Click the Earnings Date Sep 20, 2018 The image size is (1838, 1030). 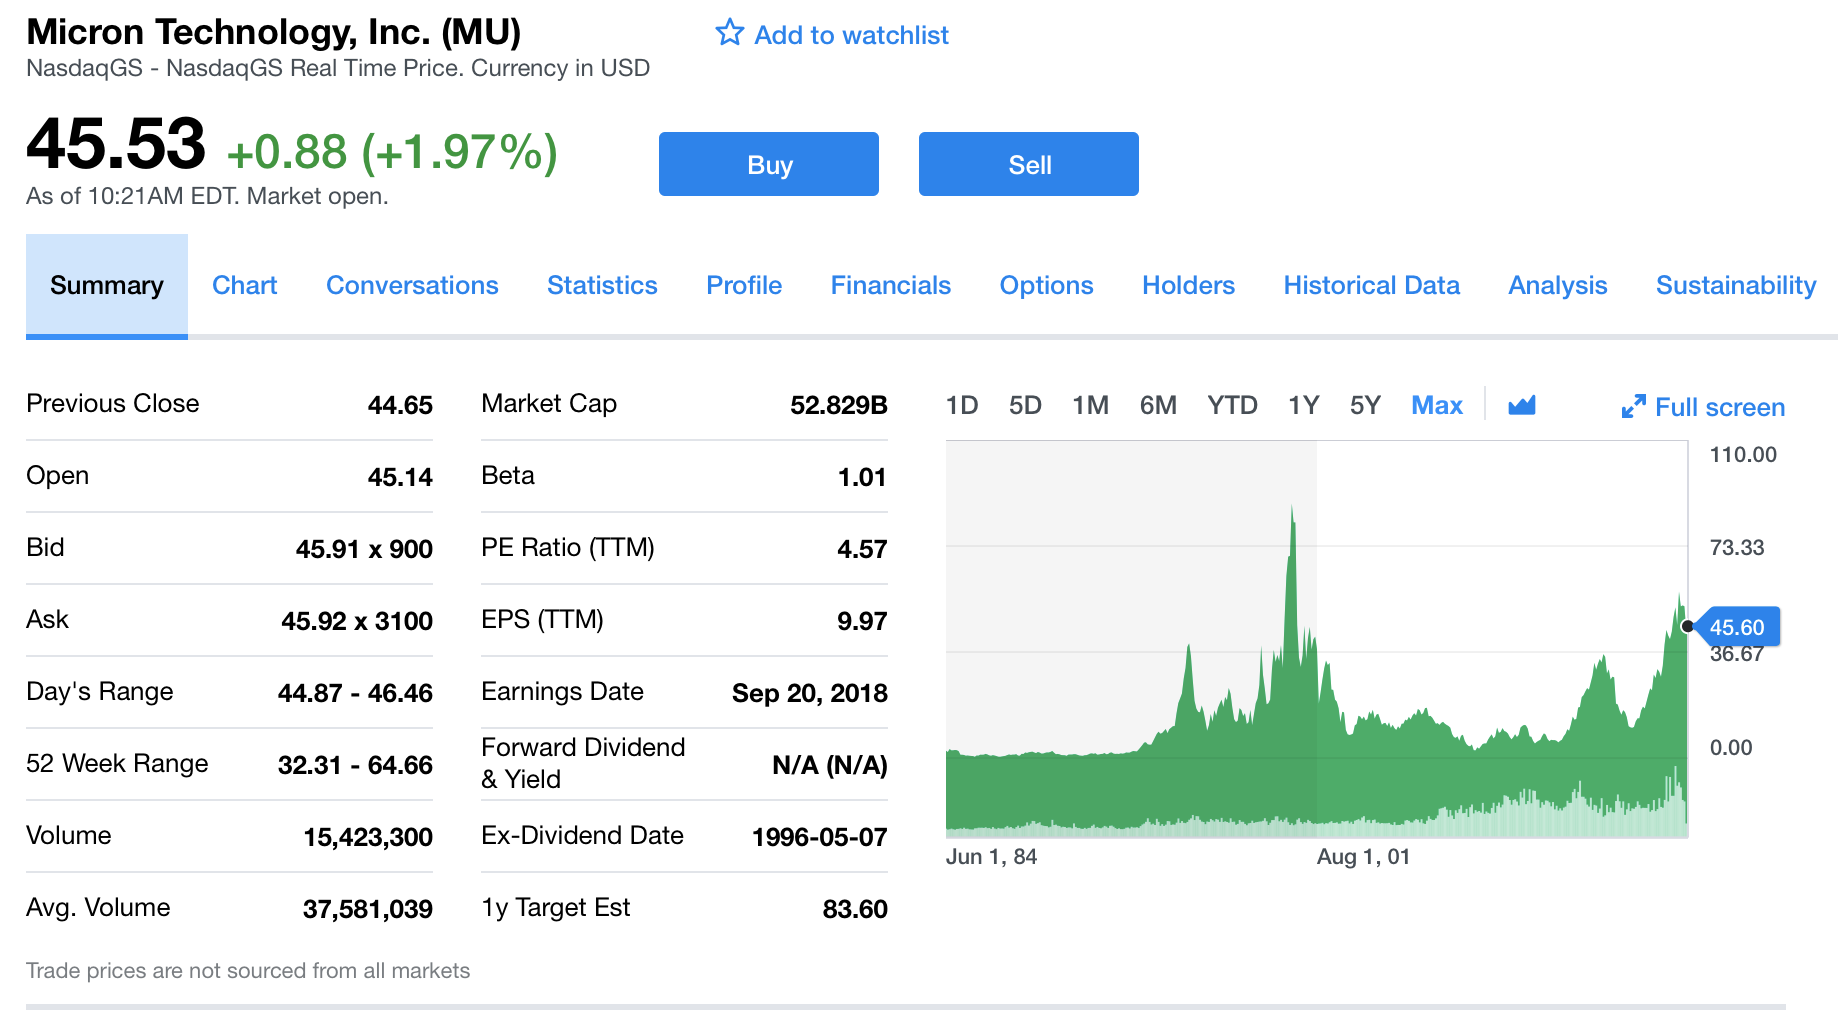point(810,693)
